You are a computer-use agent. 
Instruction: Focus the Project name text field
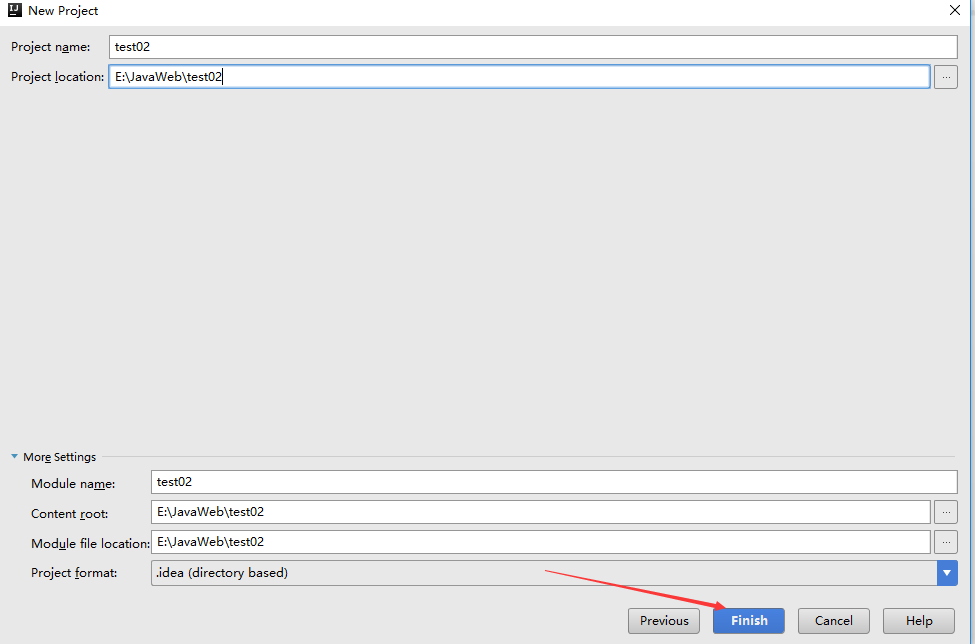point(533,47)
